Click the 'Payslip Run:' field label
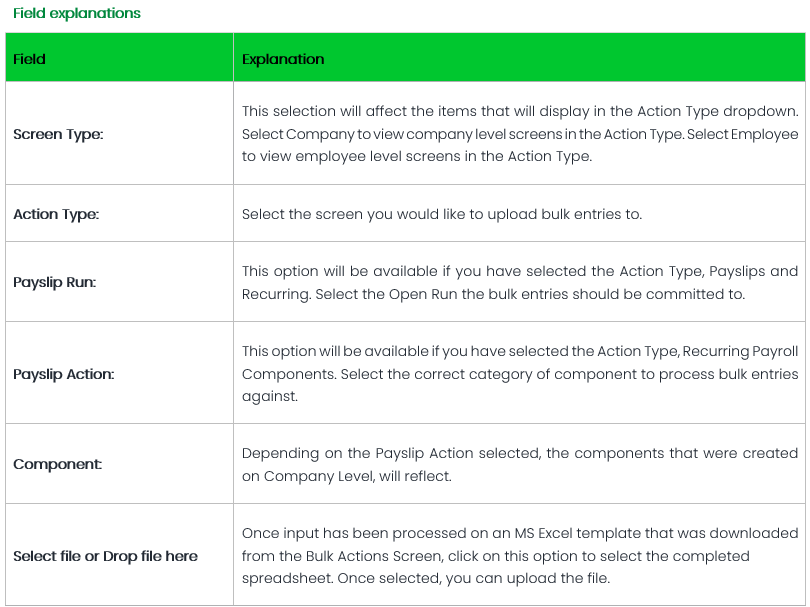This screenshot has width=810, height=607. coord(55,283)
